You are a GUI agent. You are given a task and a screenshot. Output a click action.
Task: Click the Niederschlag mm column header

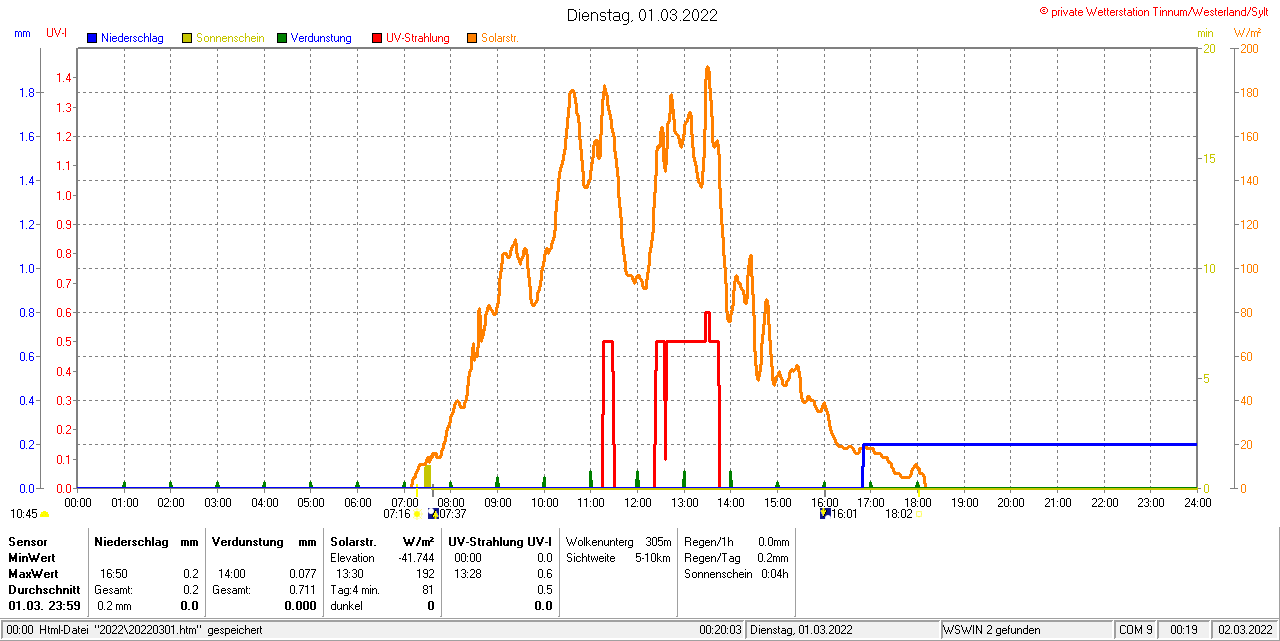point(147,541)
